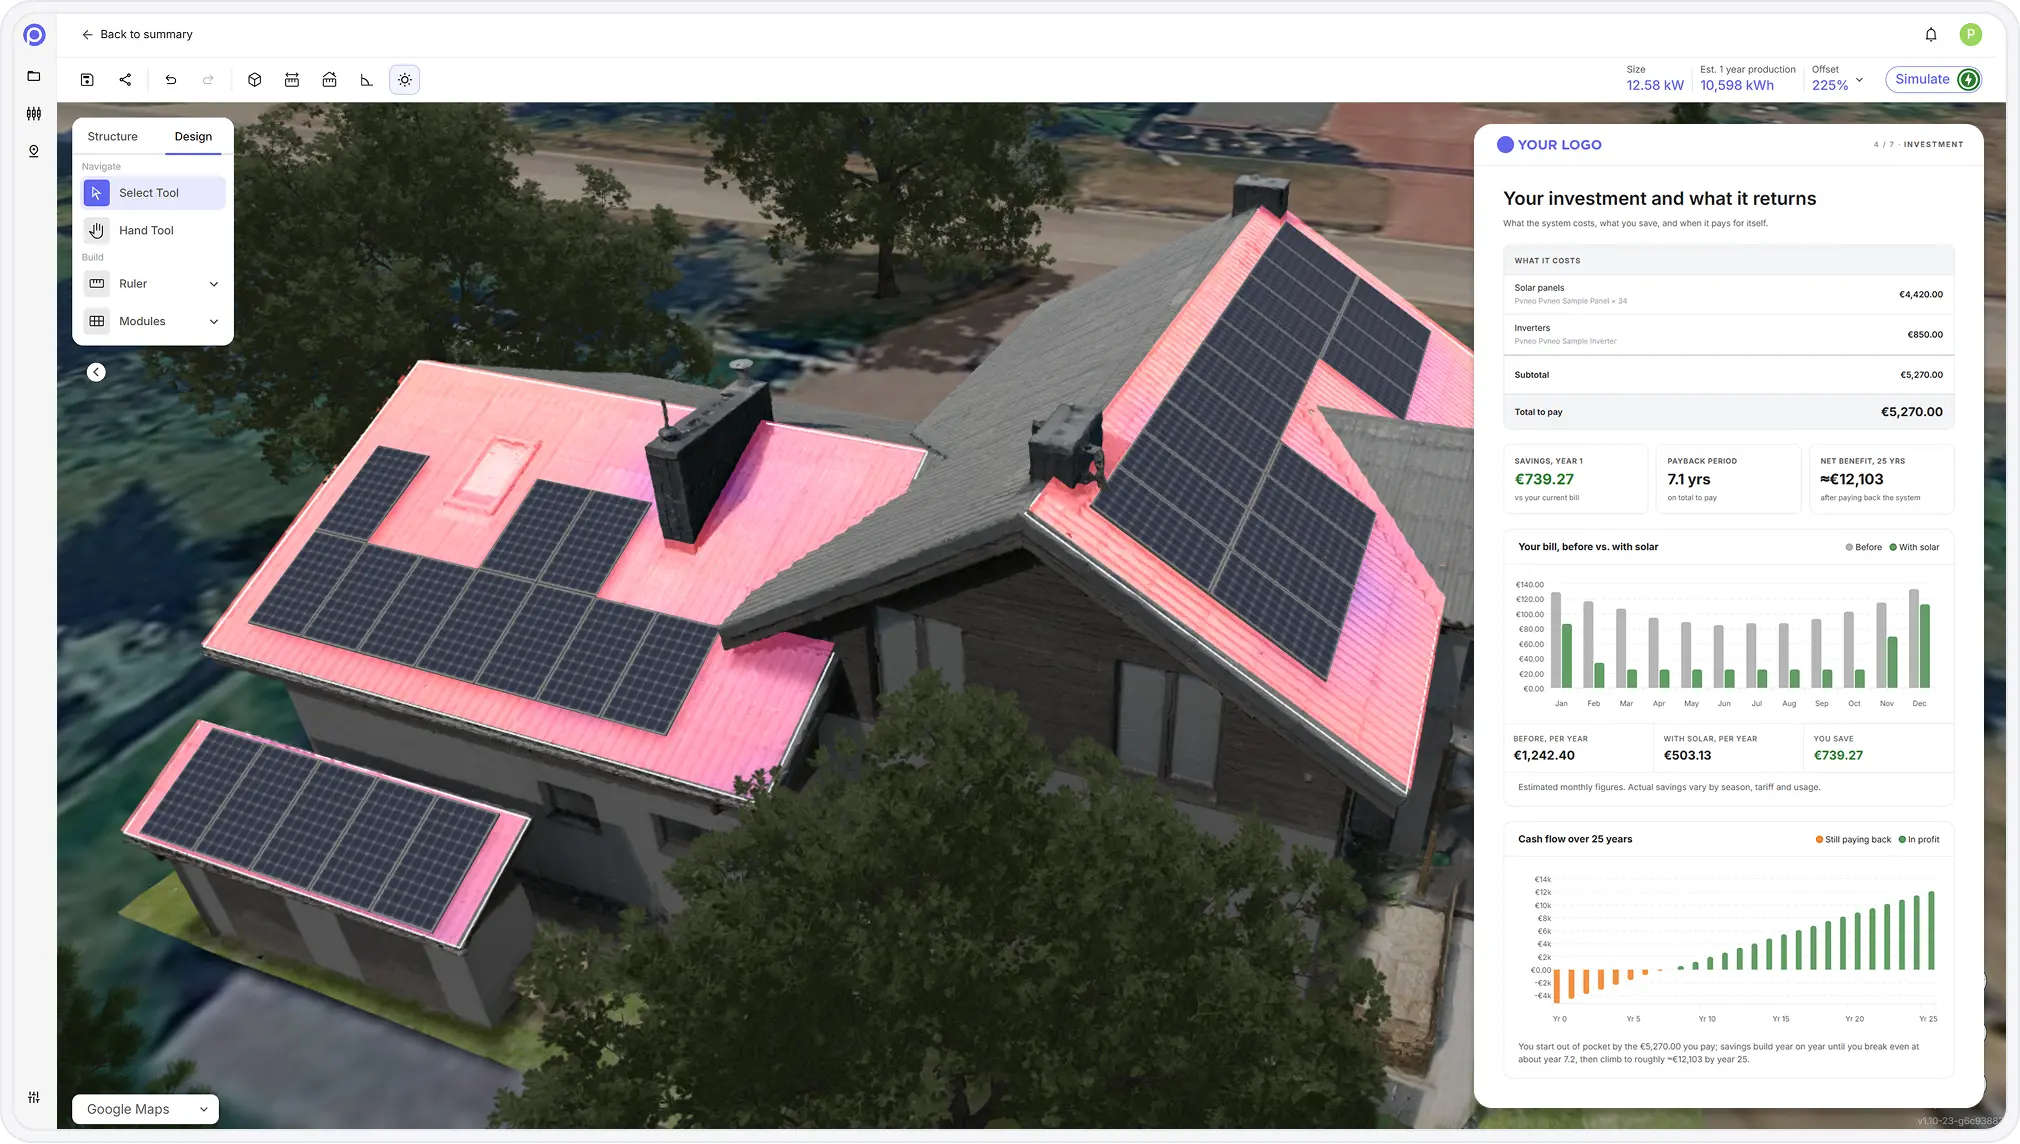Expand the Modules options chevron
Image resolution: width=2020 pixels, height=1144 pixels.
coord(214,321)
